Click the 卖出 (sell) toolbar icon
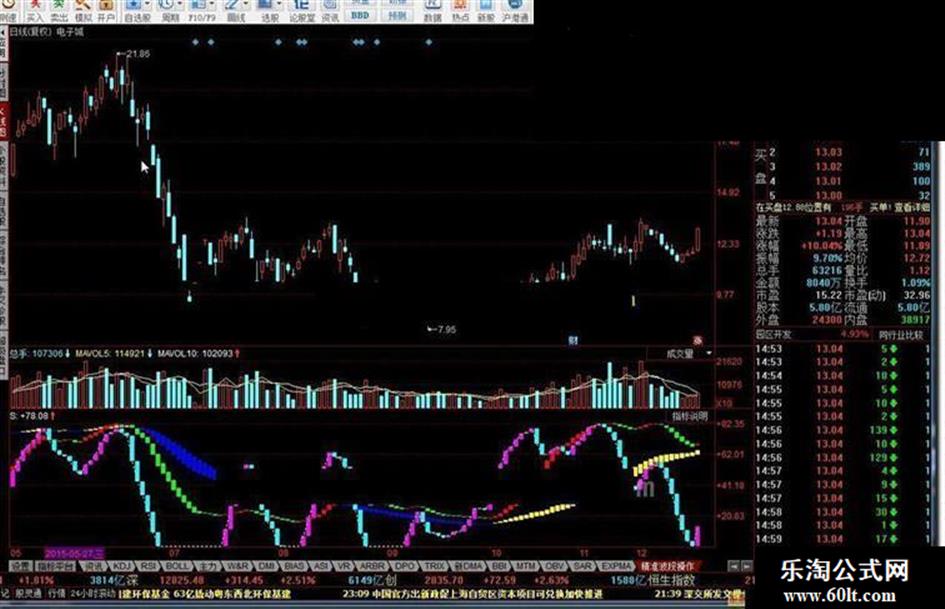 point(58,10)
